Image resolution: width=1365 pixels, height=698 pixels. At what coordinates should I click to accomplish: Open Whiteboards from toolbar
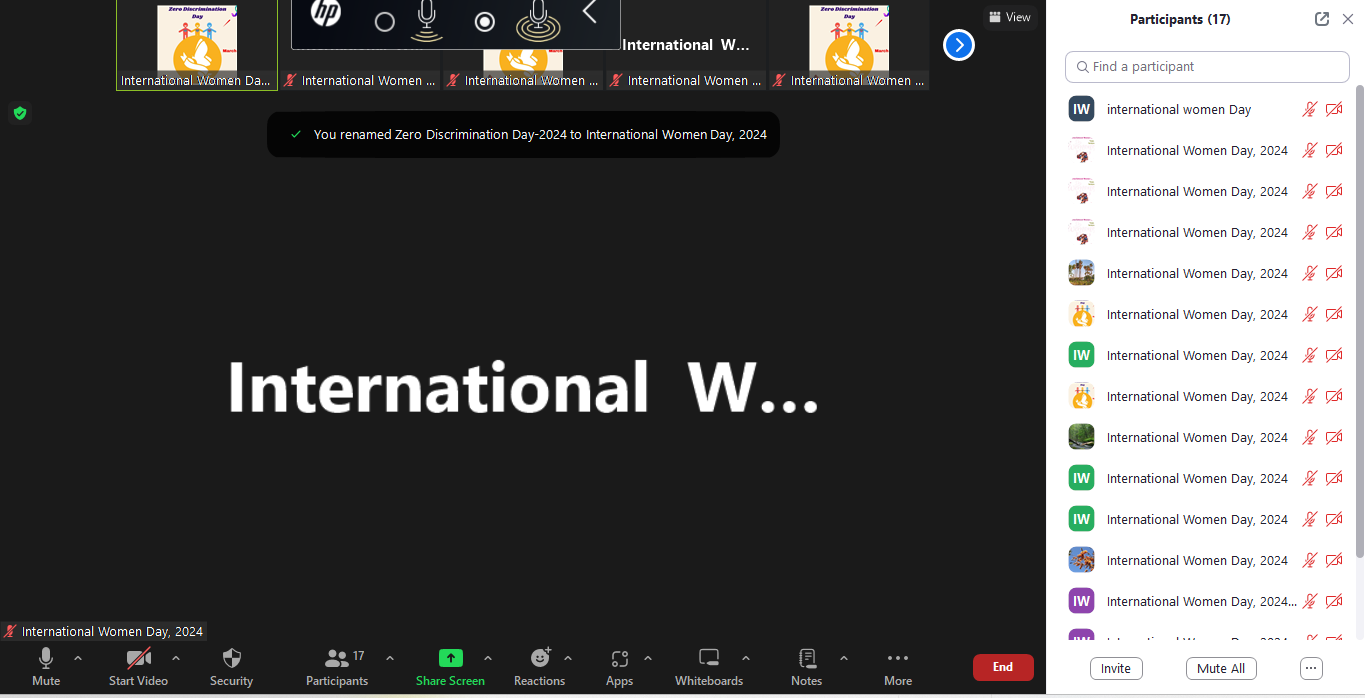(708, 666)
